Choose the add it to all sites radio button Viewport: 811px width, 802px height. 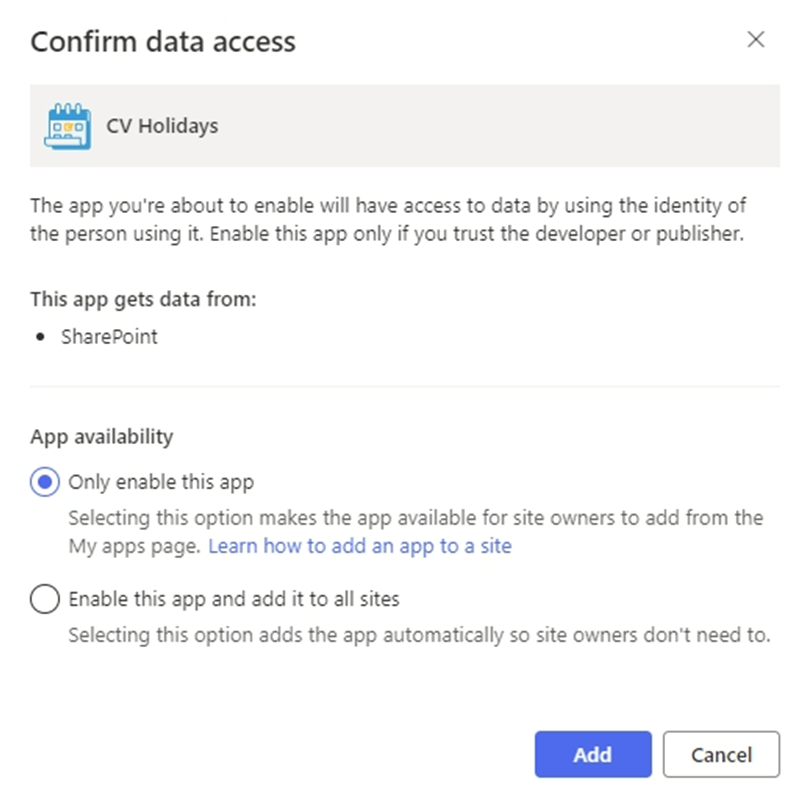click(44, 599)
